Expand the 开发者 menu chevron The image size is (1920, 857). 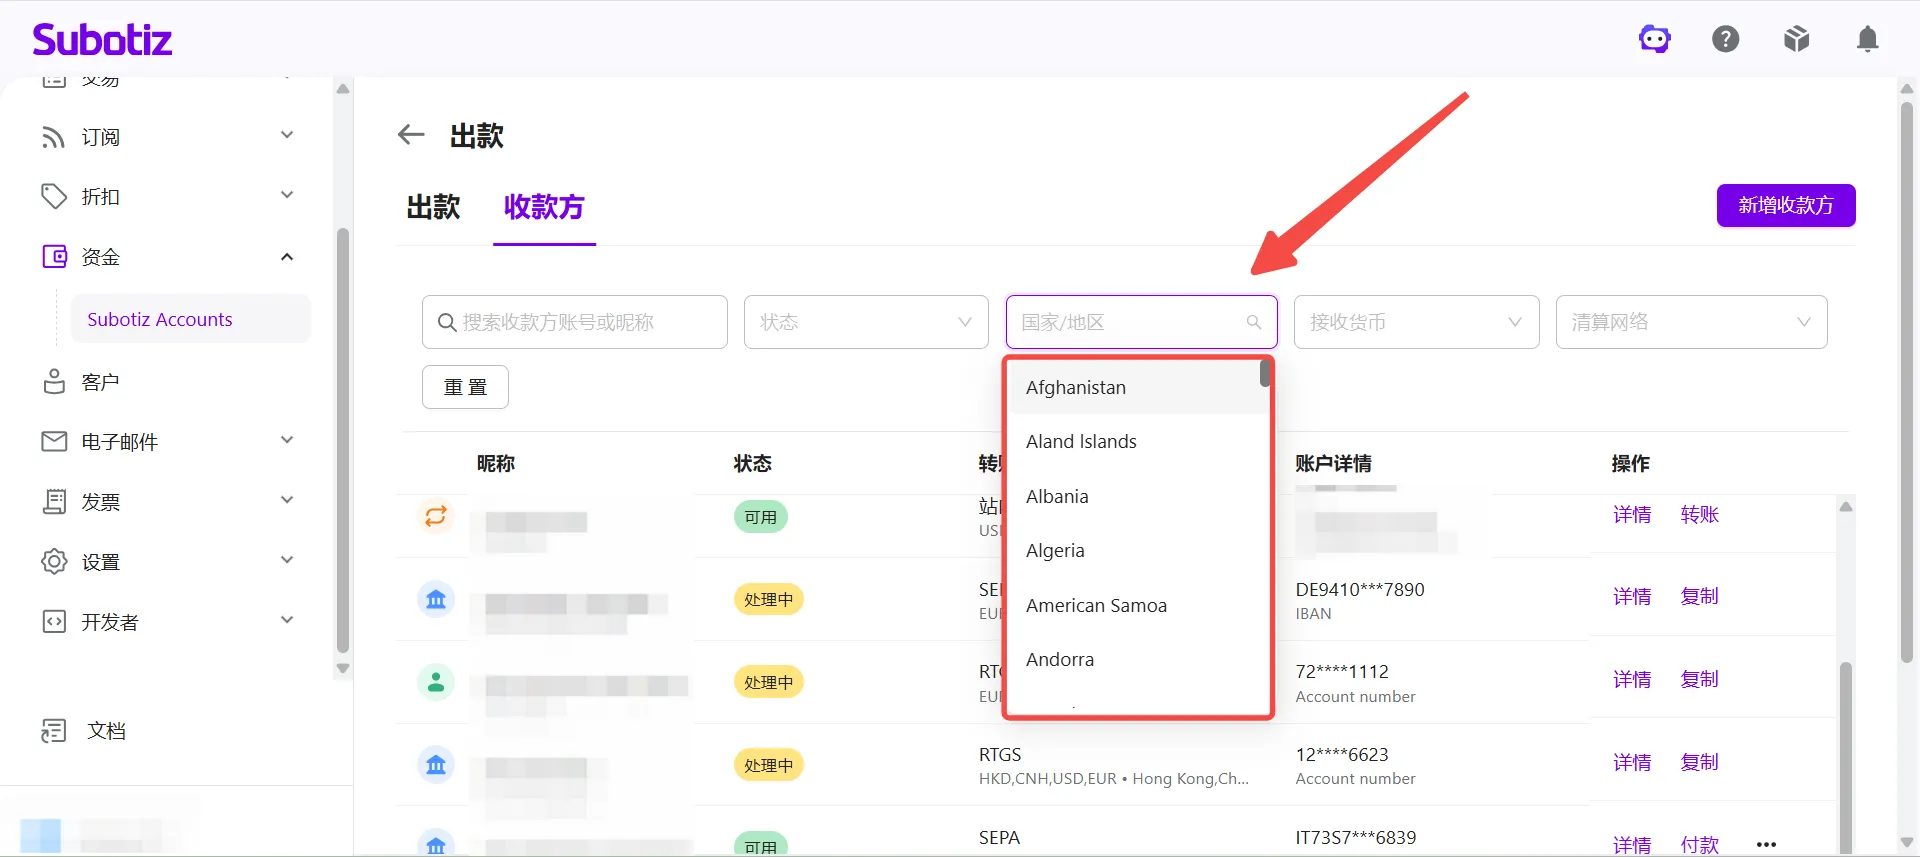[287, 620]
